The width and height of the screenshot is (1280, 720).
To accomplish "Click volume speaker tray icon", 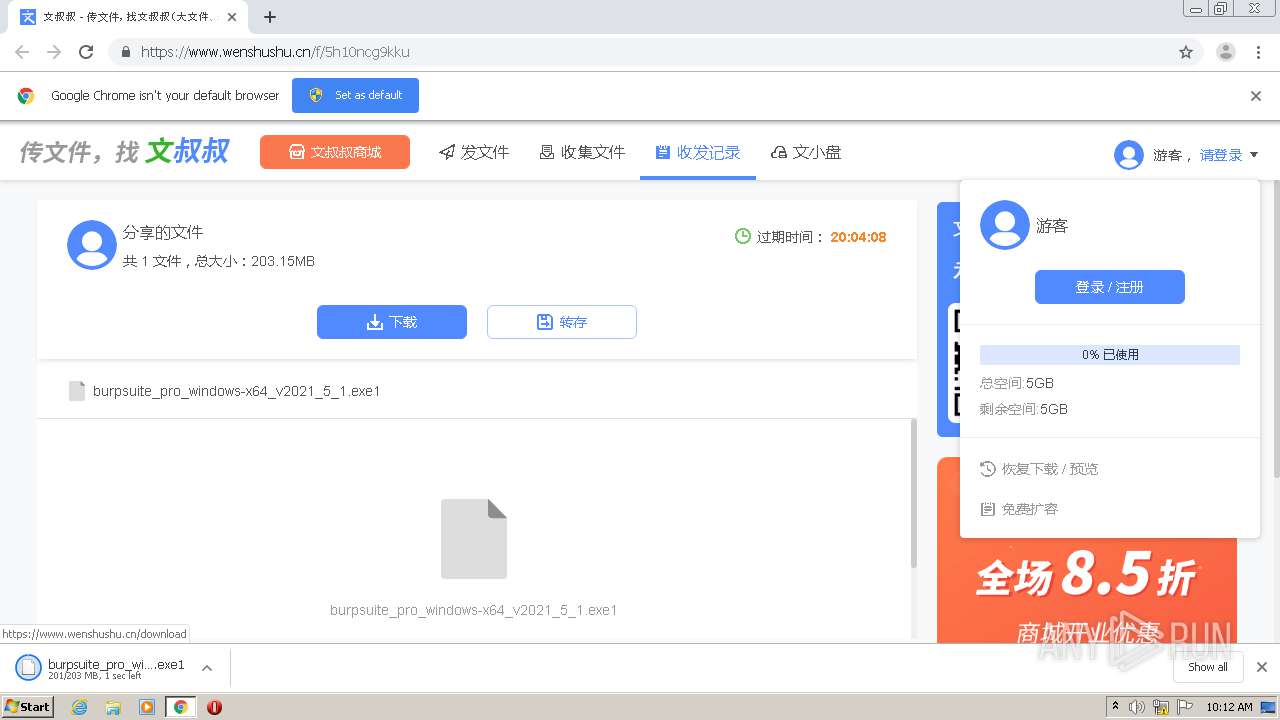I will click(1137, 707).
